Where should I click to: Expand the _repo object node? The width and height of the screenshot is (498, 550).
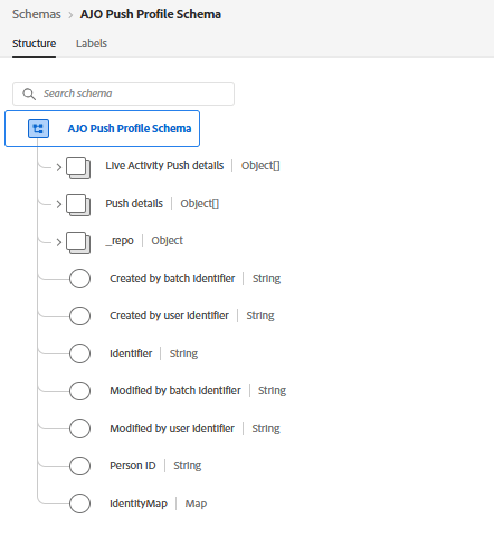[x=59, y=242]
